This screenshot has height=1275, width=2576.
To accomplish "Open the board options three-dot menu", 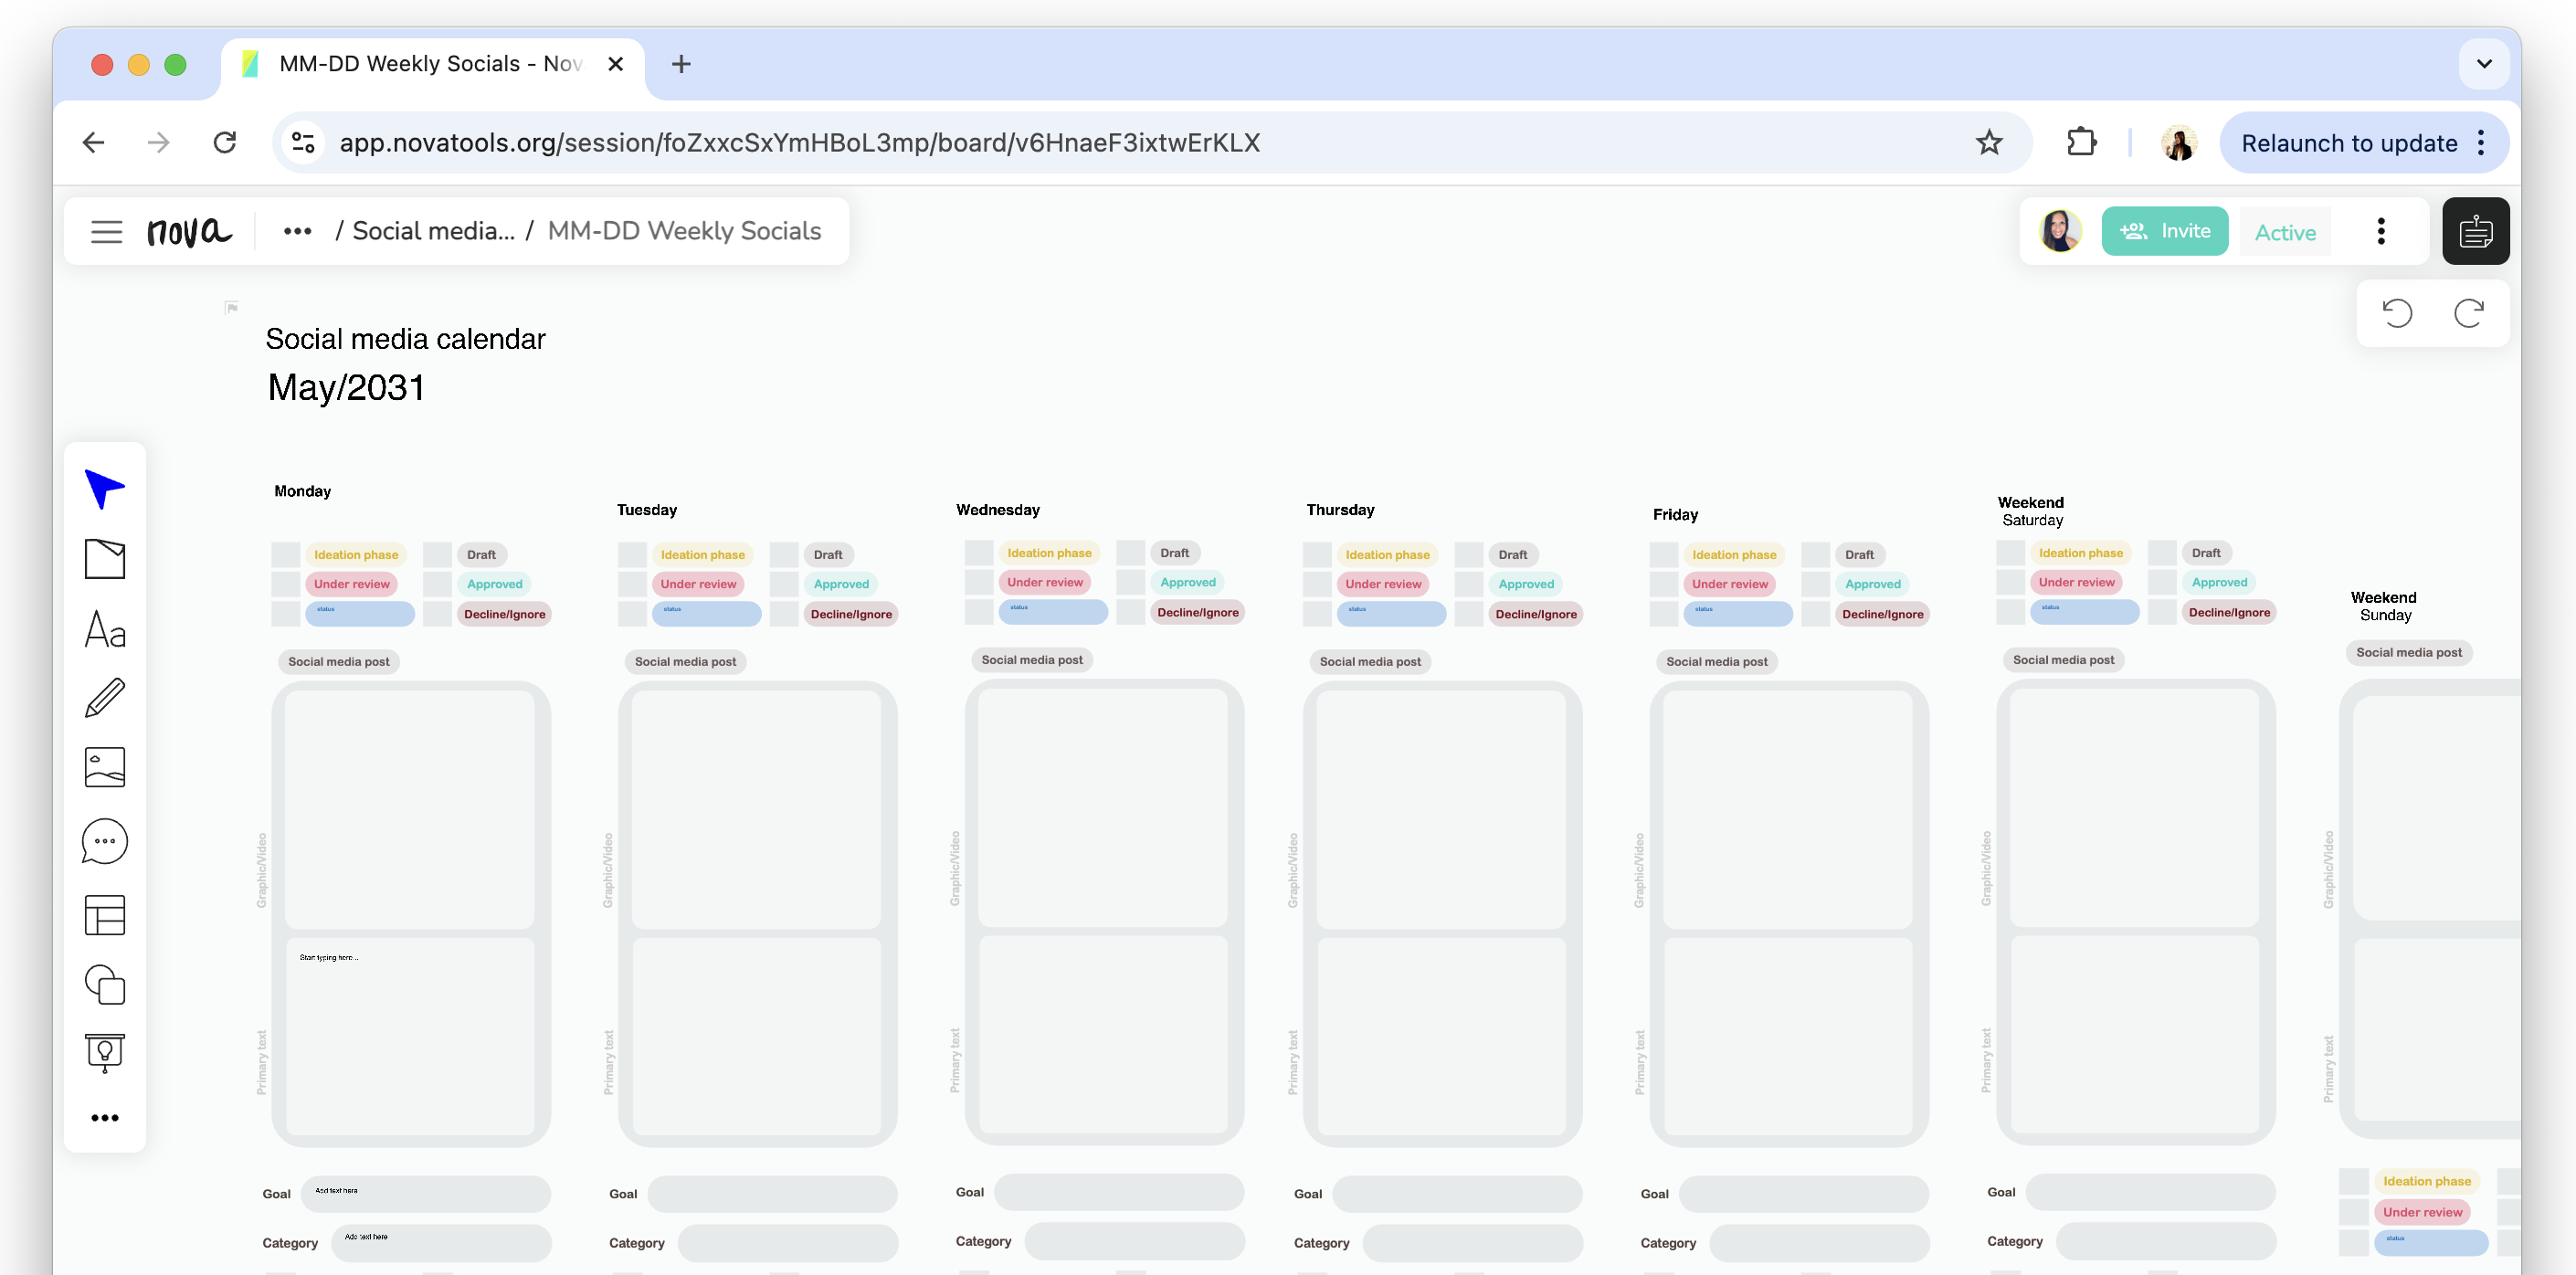I will click(2380, 231).
